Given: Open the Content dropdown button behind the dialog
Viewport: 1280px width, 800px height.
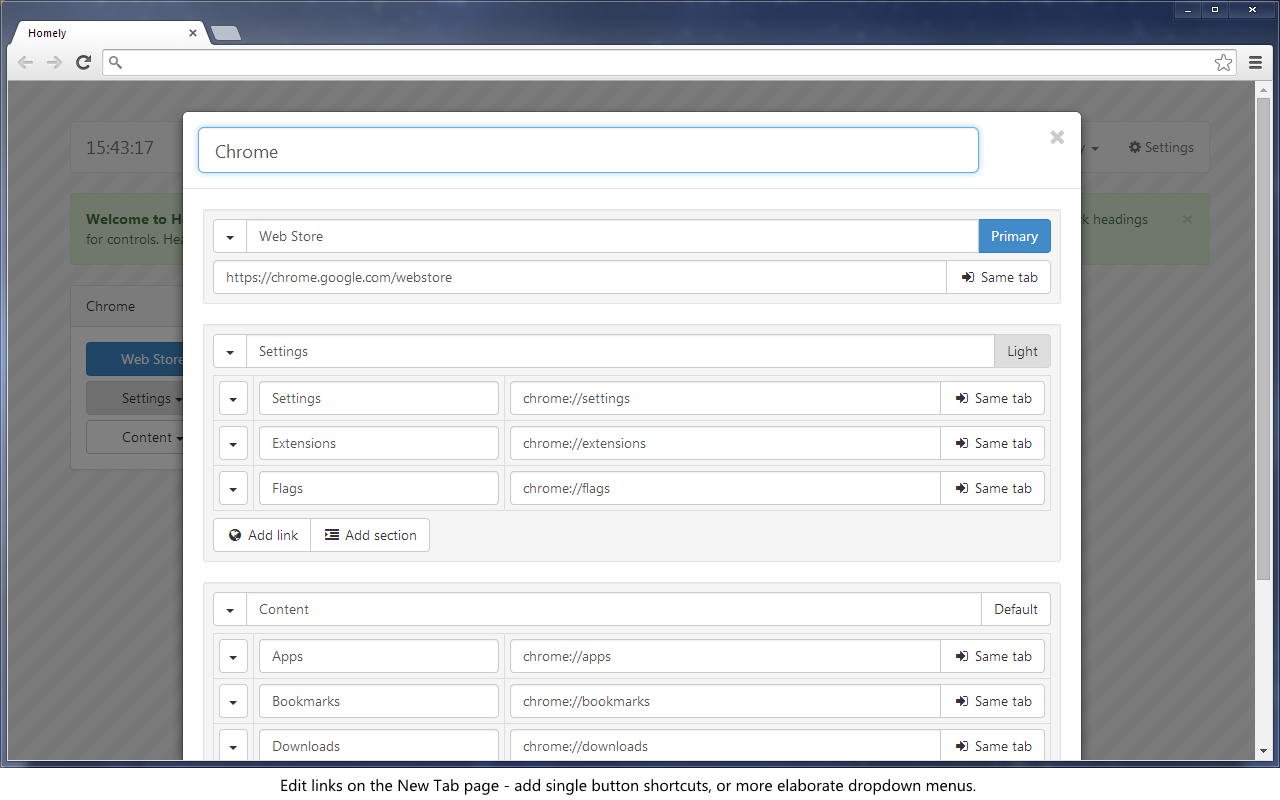Looking at the screenshot, I should (x=135, y=437).
